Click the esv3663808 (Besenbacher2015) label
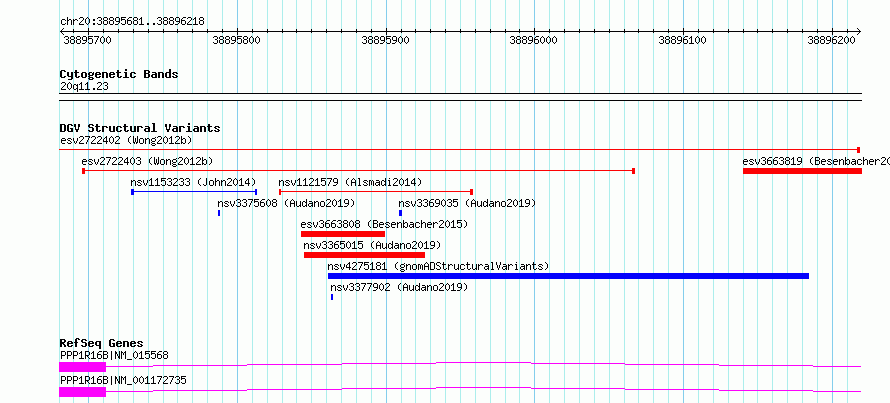The image size is (890, 403). pyautogui.click(x=384, y=224)
